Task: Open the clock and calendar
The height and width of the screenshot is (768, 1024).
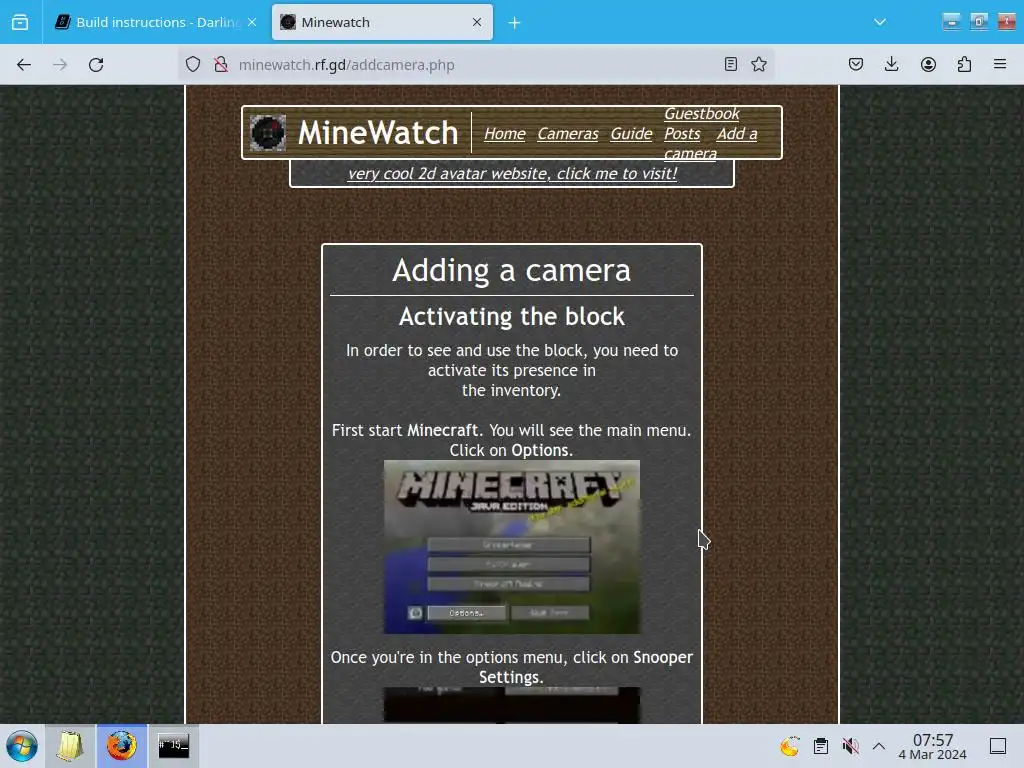Action: pos(933,746)
